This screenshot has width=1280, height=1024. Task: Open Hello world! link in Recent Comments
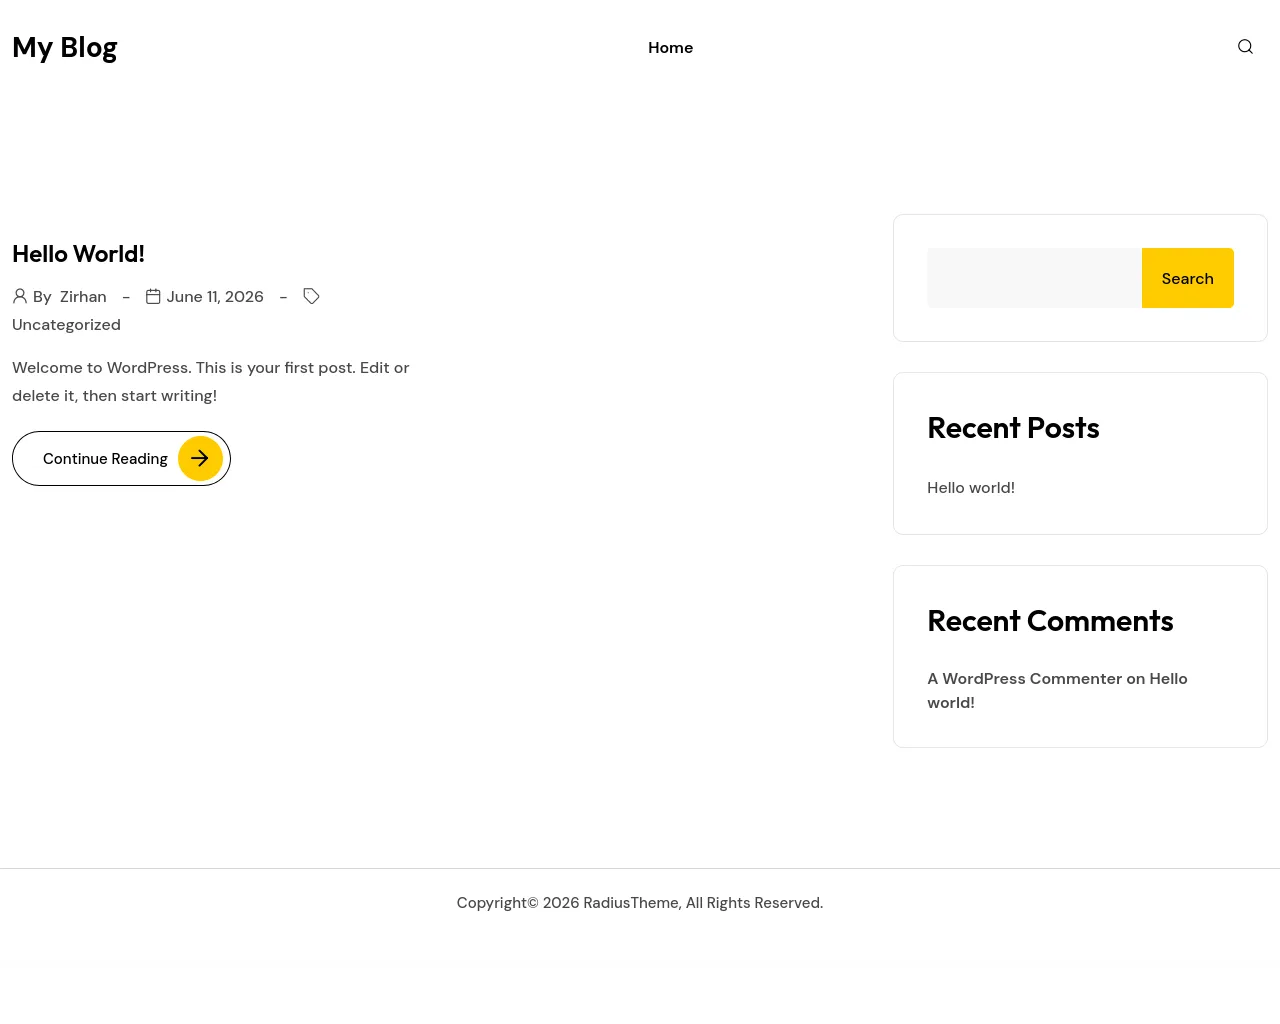point(1057,691)
